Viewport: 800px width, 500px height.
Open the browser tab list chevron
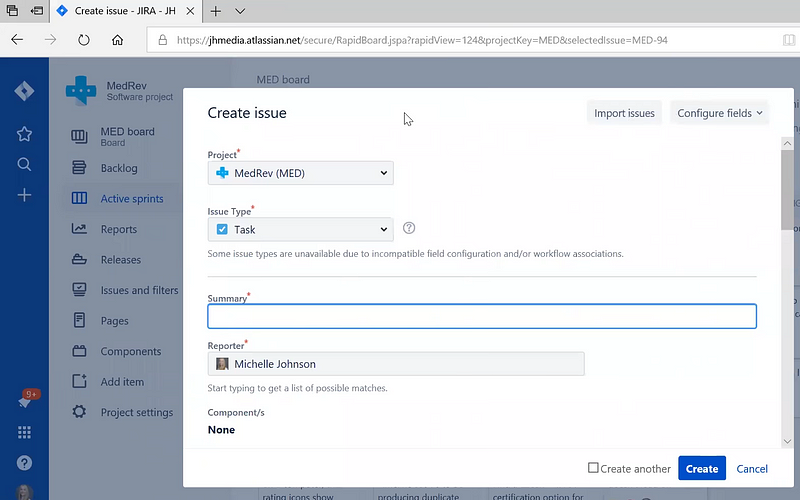[x=240, y=11]
